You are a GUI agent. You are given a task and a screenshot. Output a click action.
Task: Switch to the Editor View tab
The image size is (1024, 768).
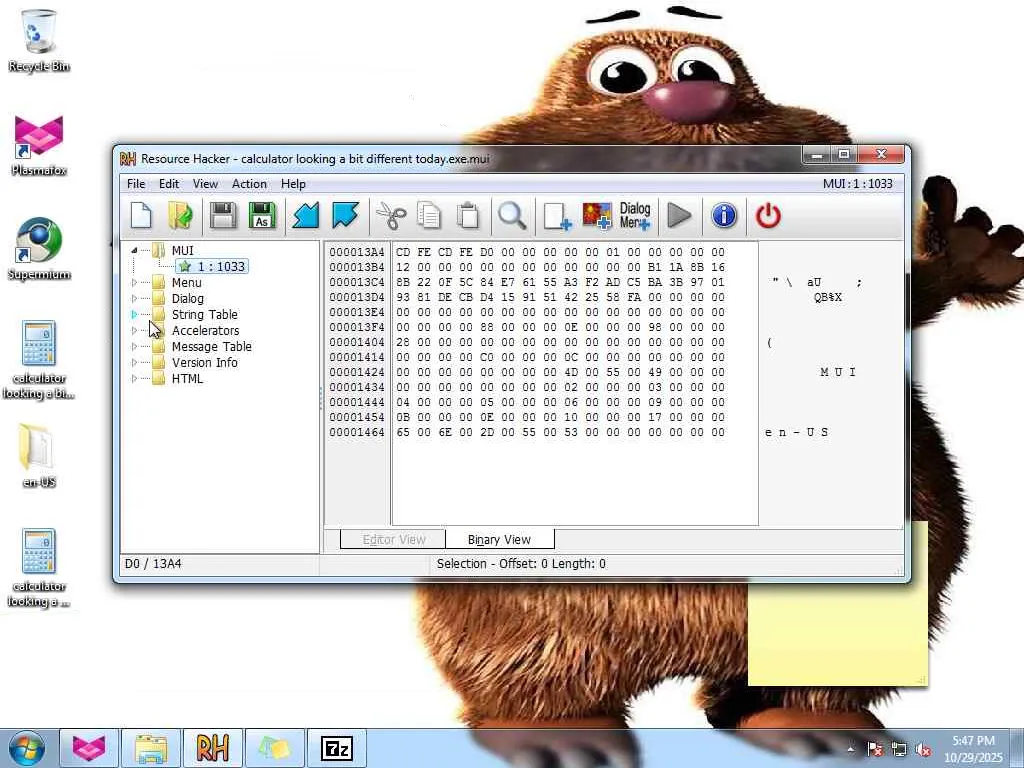click(394, 539)
